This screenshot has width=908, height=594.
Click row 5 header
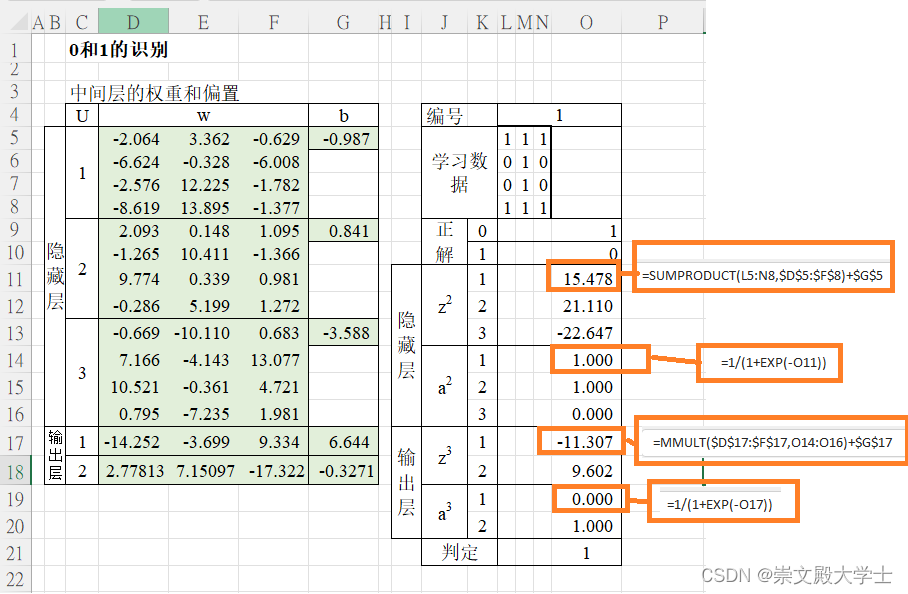tap(15, 138)
